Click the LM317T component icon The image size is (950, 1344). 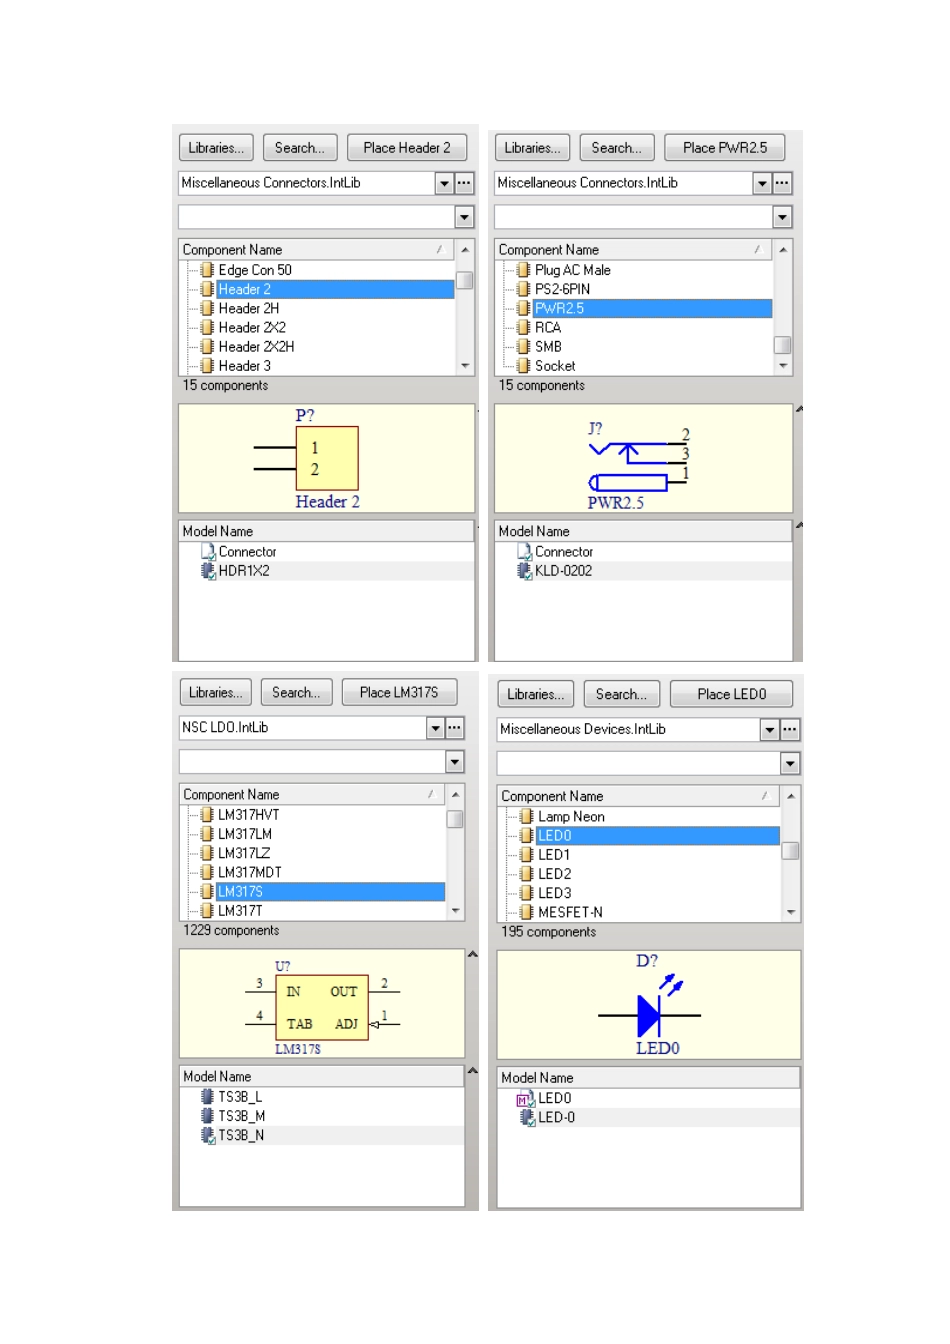207,911
